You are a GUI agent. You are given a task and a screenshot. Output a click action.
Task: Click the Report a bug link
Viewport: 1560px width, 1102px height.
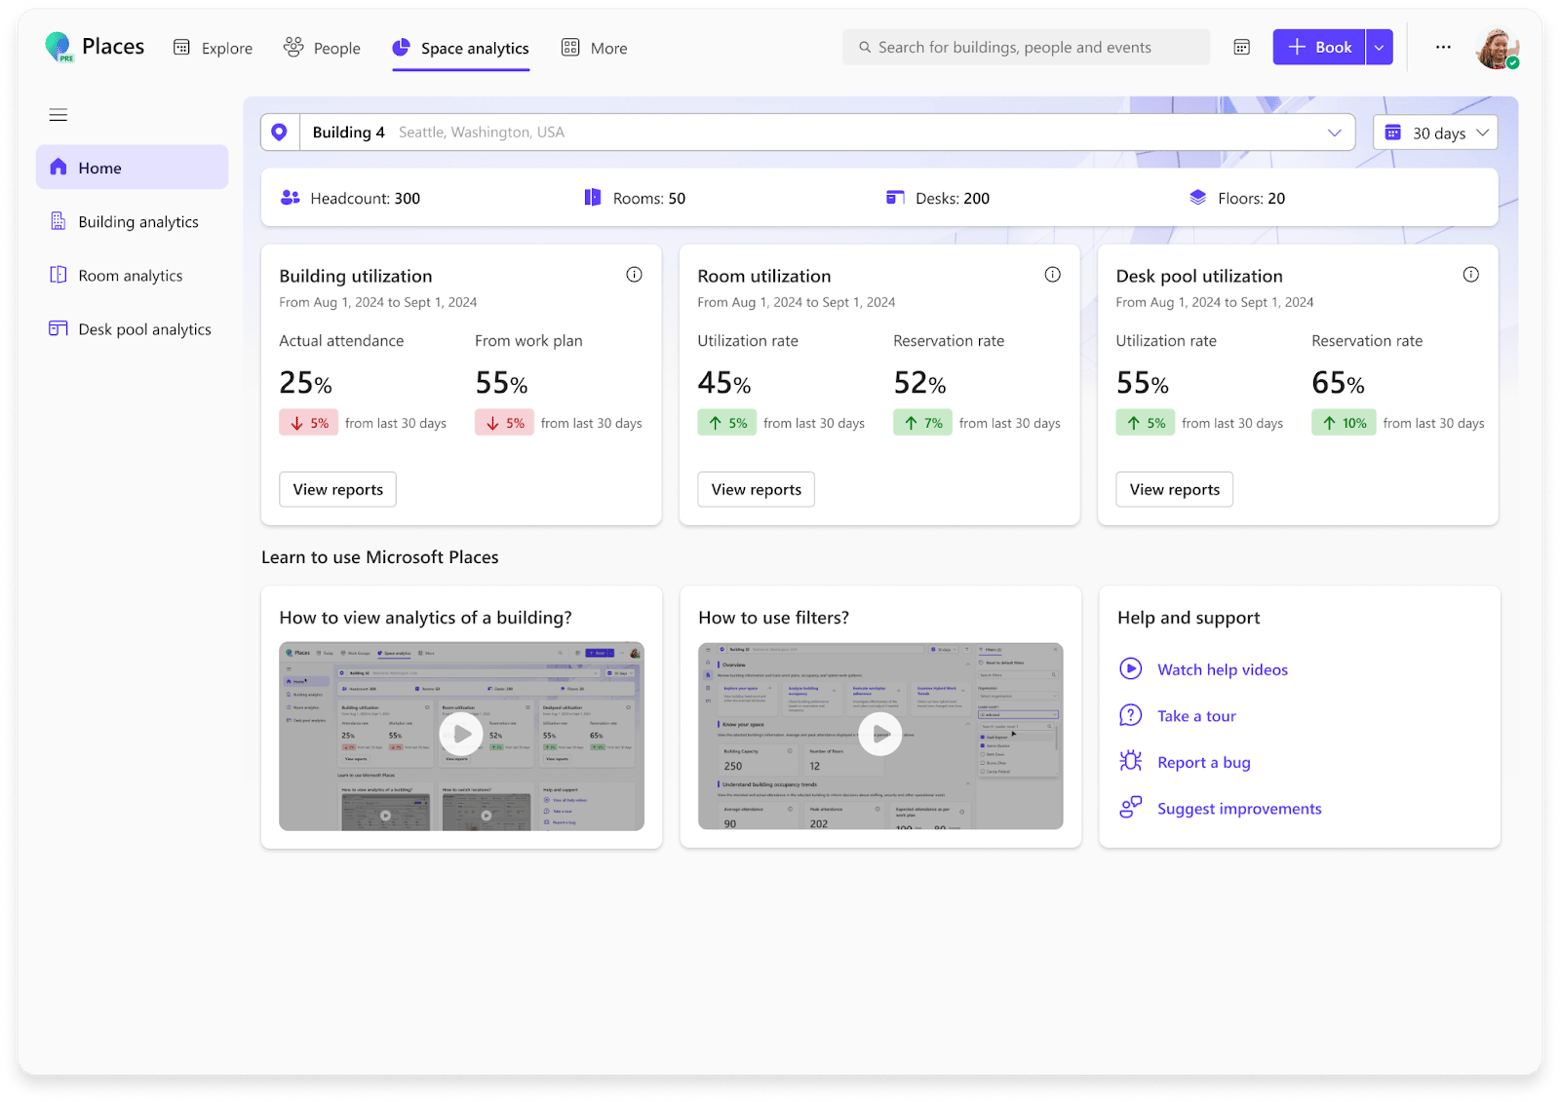tap(1203, 762)
